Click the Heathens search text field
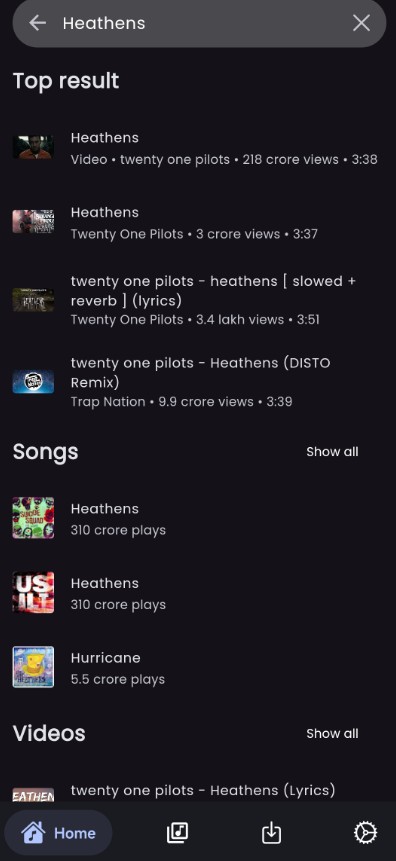This screenshot has width=396, height=861. [x=198, y=23]
